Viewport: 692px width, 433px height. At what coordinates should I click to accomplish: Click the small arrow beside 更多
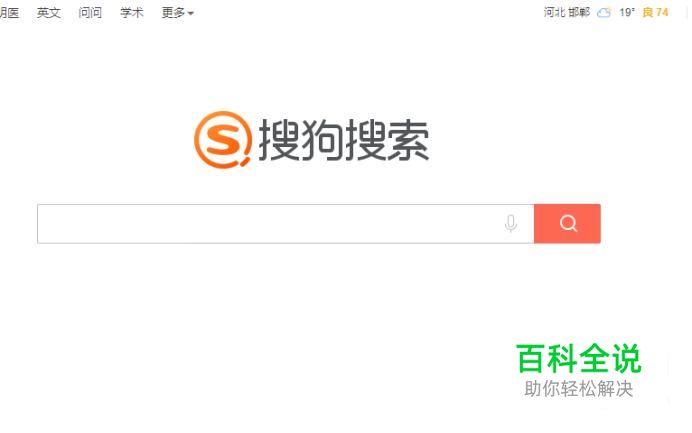(191, 14)
